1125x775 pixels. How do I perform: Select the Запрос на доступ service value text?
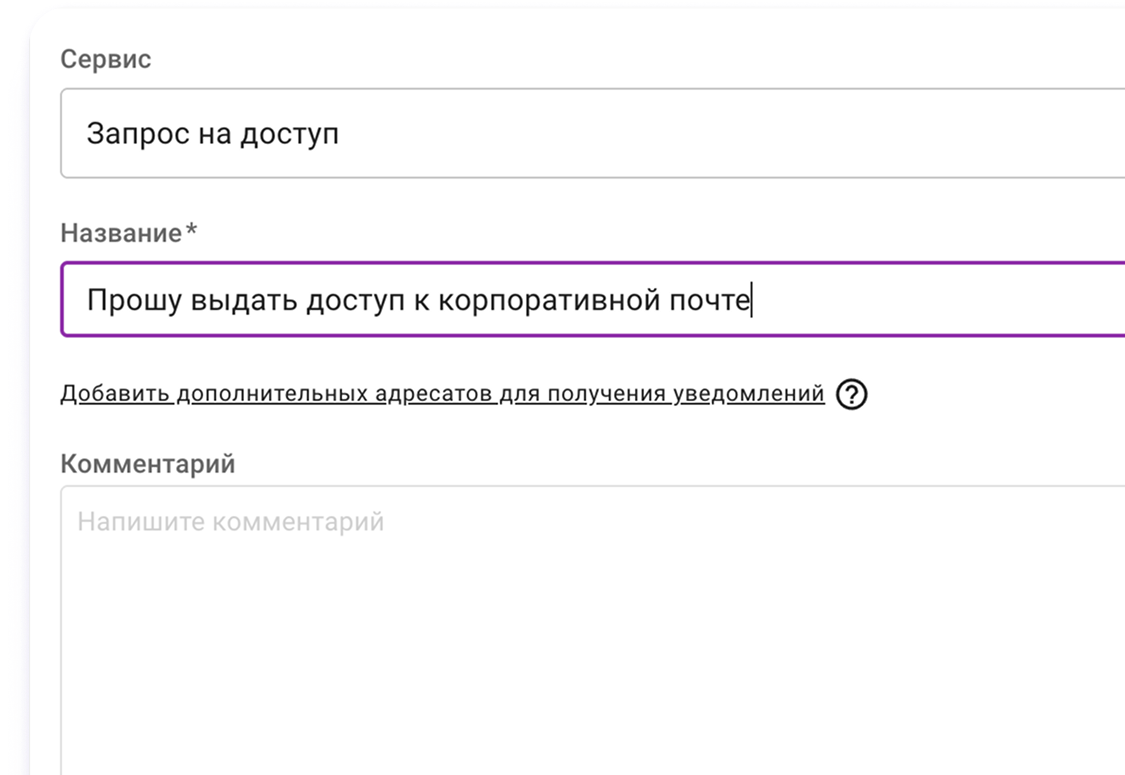point(213,134)
